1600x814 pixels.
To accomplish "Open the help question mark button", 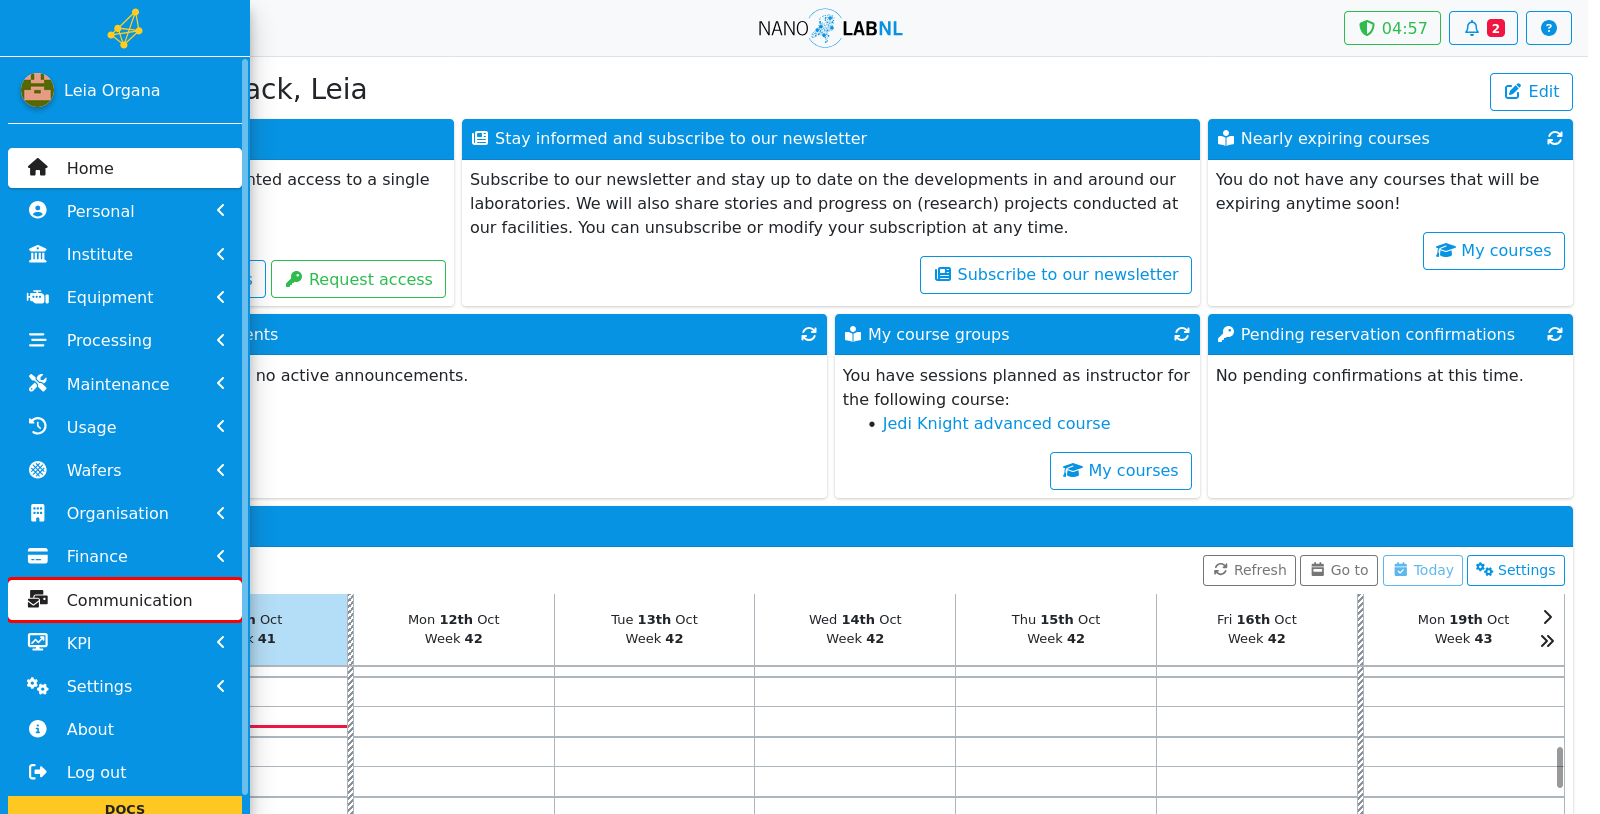I will [x=1548, y=28].
